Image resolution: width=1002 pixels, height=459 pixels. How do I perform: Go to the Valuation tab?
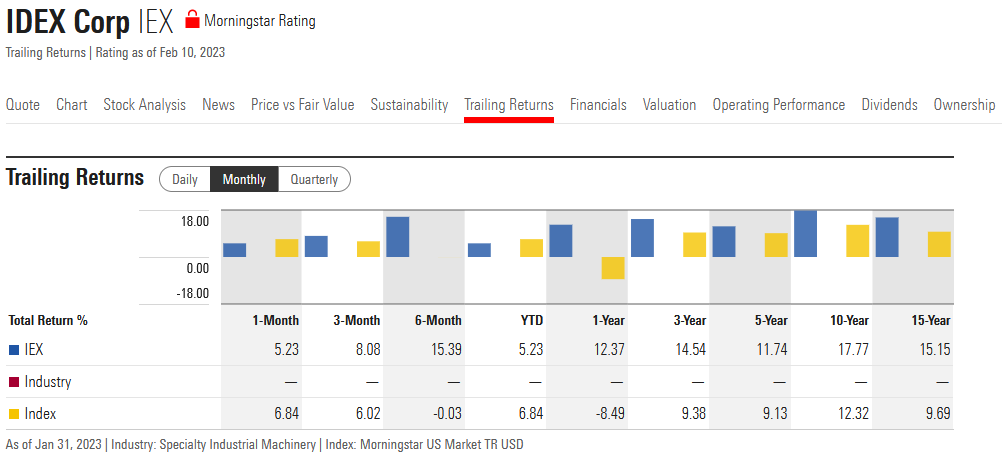(669, 105)
